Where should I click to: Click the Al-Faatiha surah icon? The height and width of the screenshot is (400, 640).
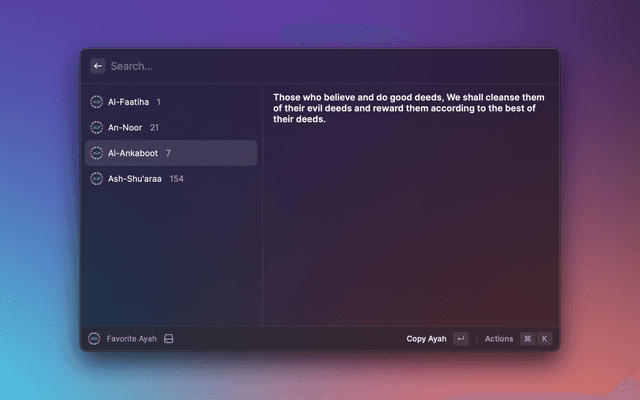[x=96, y=102]
